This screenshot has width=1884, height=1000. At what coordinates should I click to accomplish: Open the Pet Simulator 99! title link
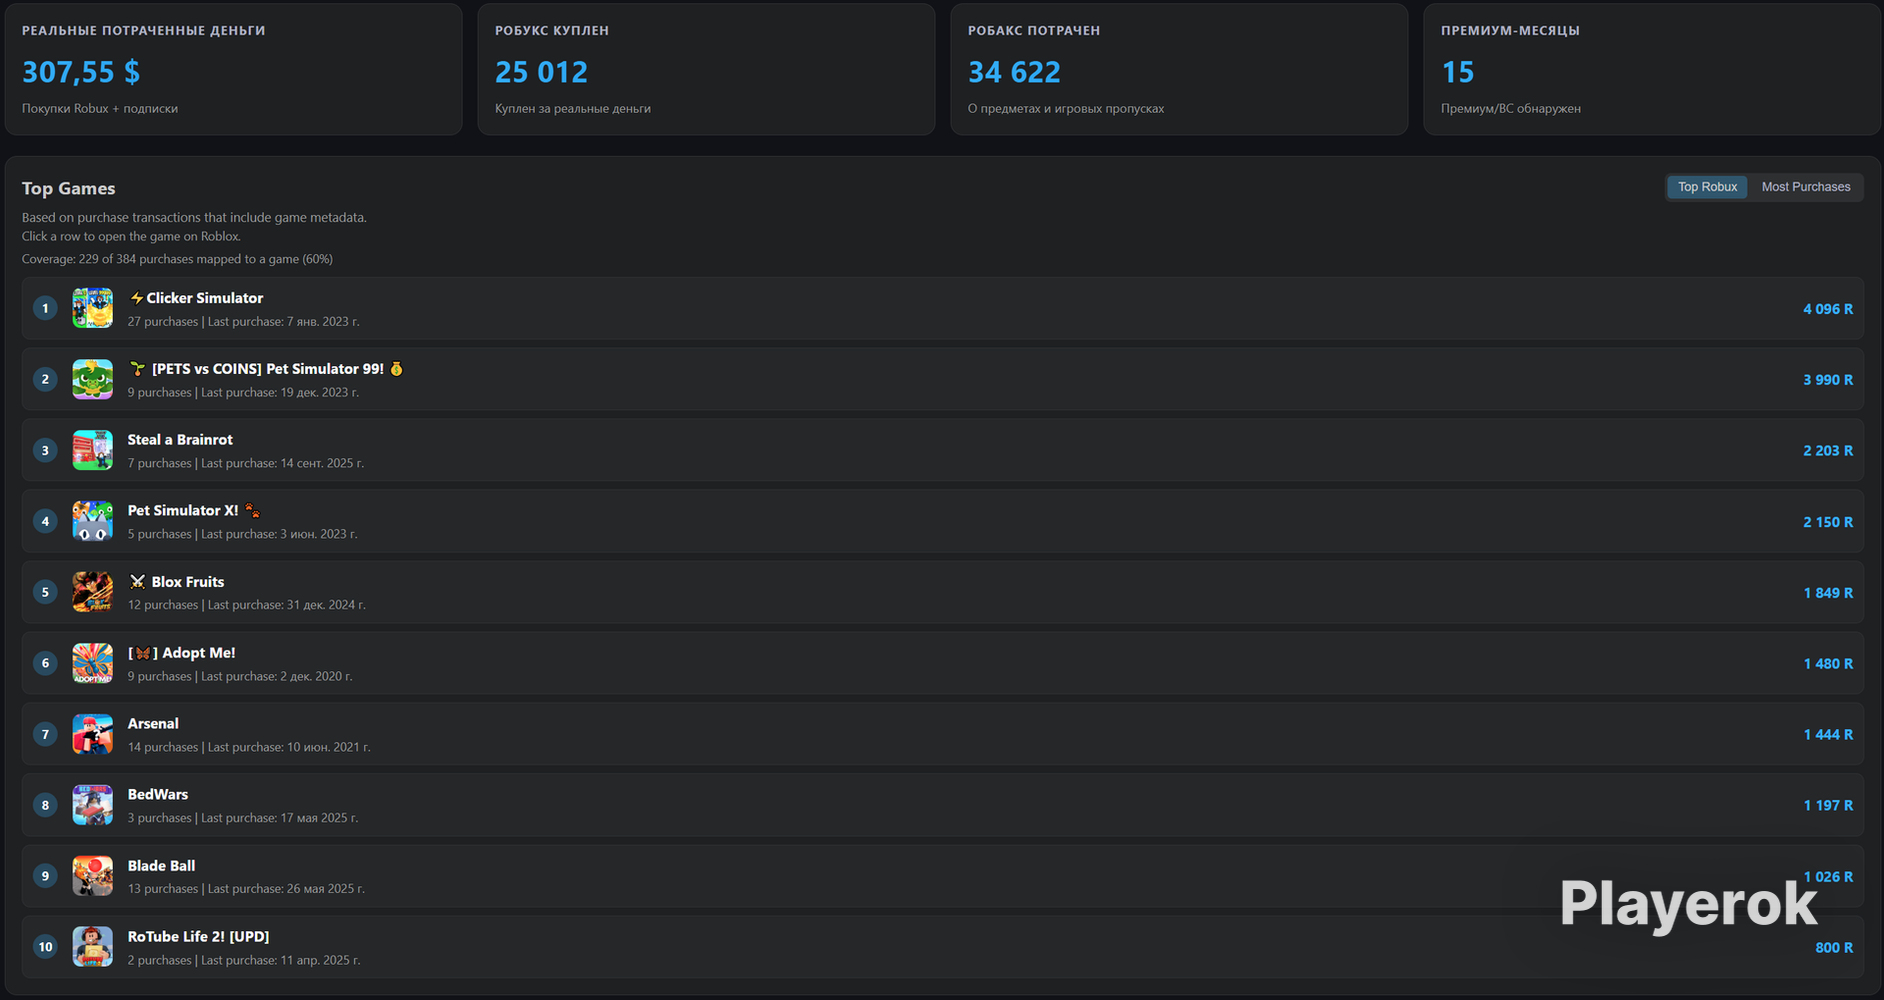coord(266,369)
